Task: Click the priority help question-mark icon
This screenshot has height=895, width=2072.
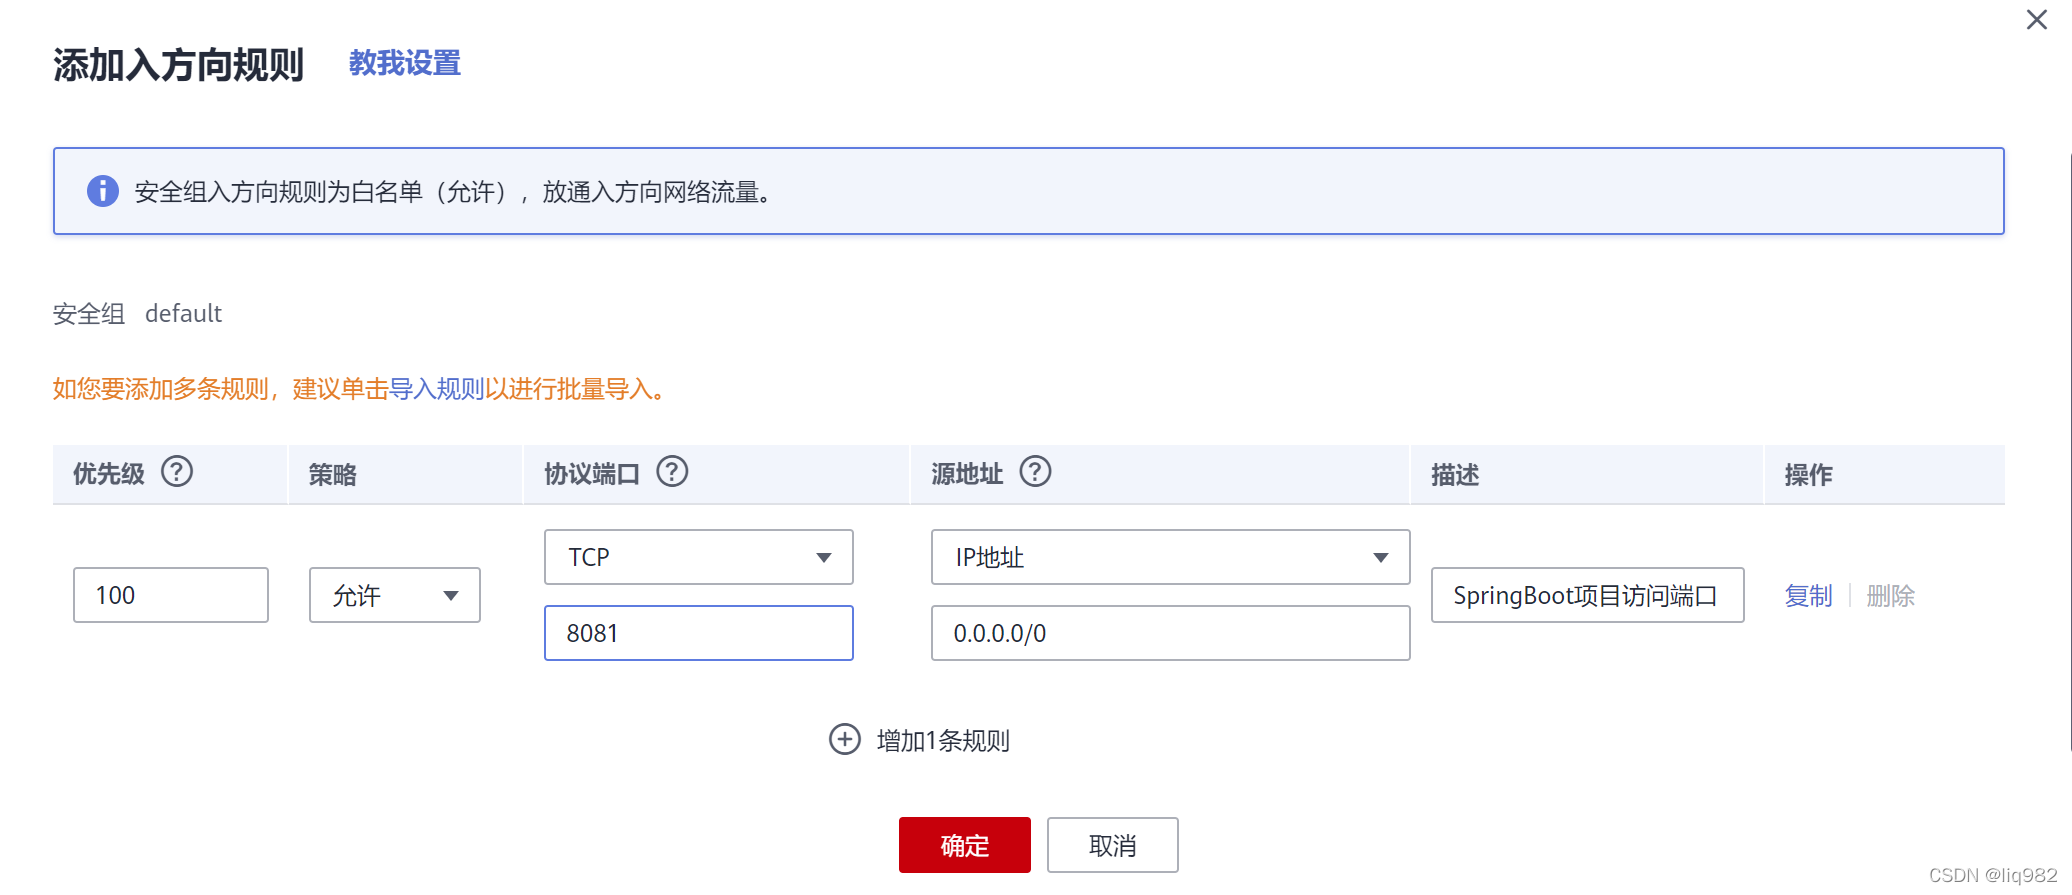Action: (x=177, y=472)
